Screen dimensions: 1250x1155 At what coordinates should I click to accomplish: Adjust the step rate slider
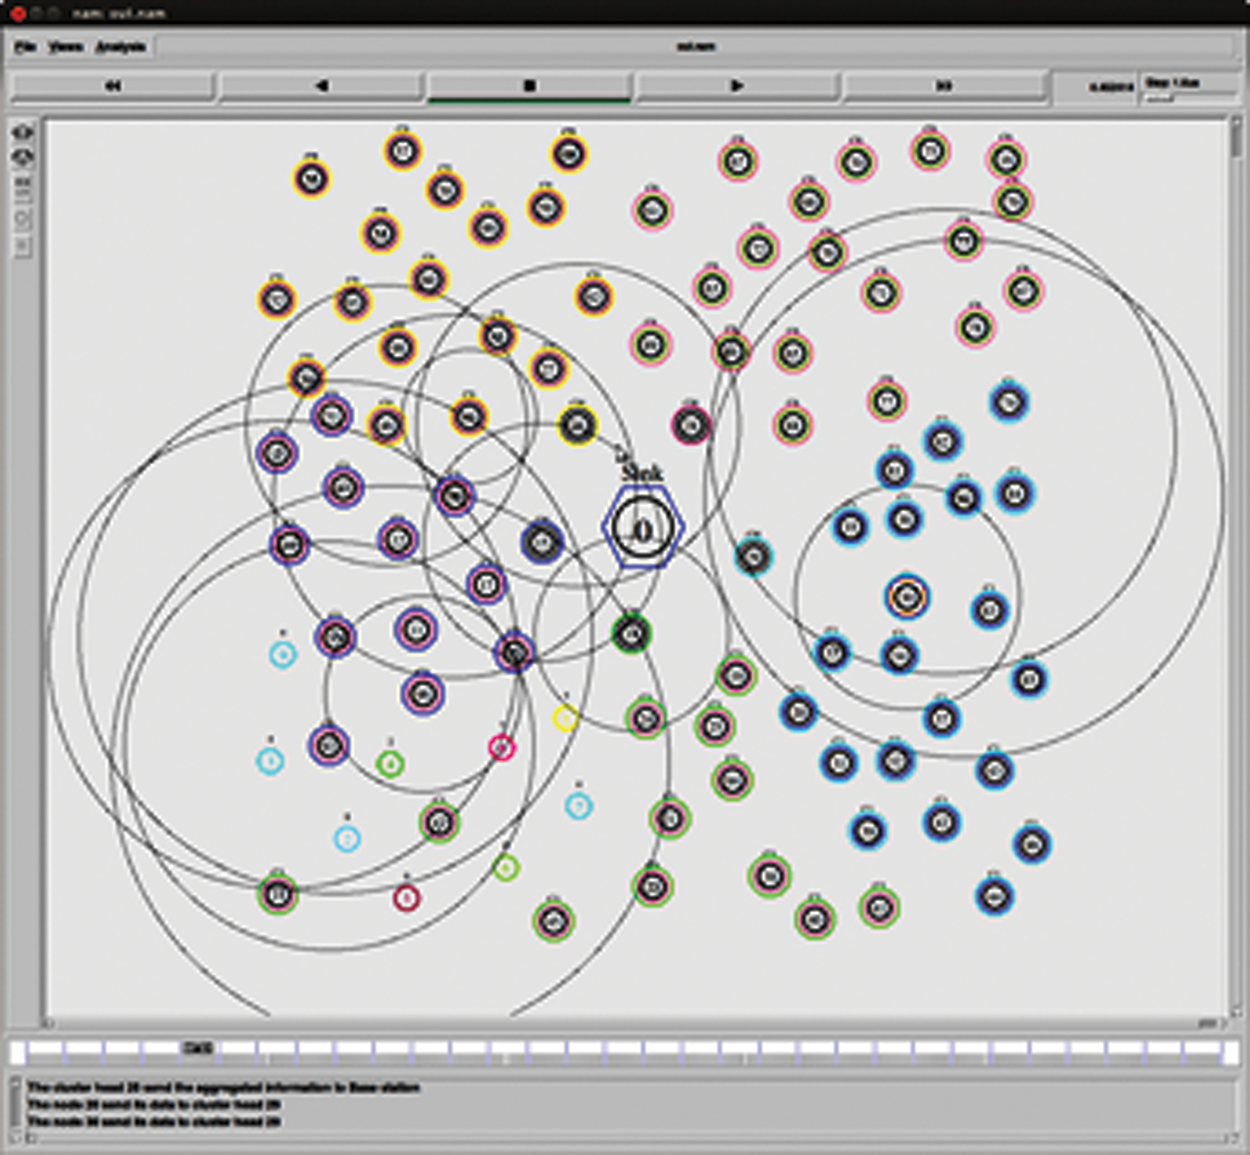point(1160,97)
